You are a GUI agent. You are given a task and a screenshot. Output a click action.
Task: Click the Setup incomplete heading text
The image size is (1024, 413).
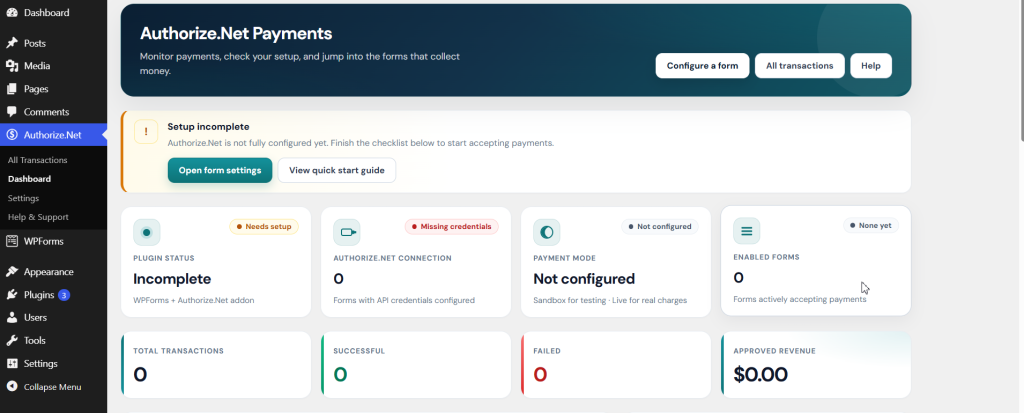208,127
